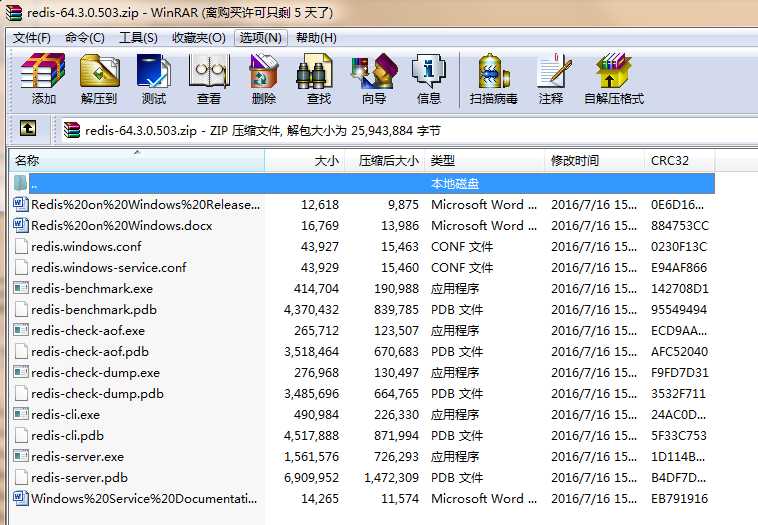Viewport: 758px width, 525px height.
Task: Click the 添加 (Add) toolbar icon
Action: tap(43, 71)
